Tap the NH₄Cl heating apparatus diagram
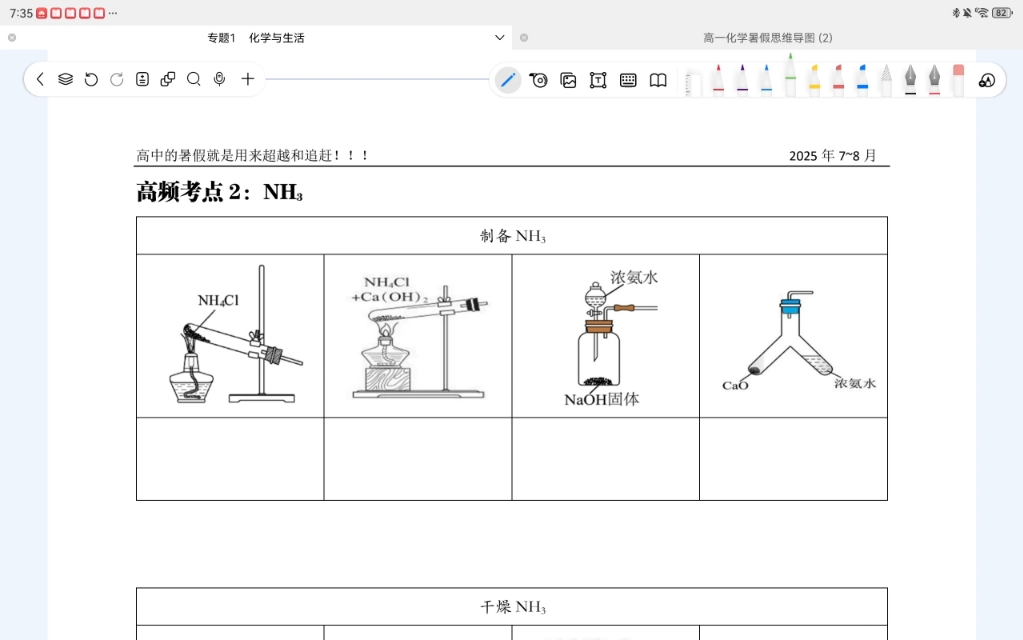This screenshot has height=640, width=1023. tap(230, 335)
